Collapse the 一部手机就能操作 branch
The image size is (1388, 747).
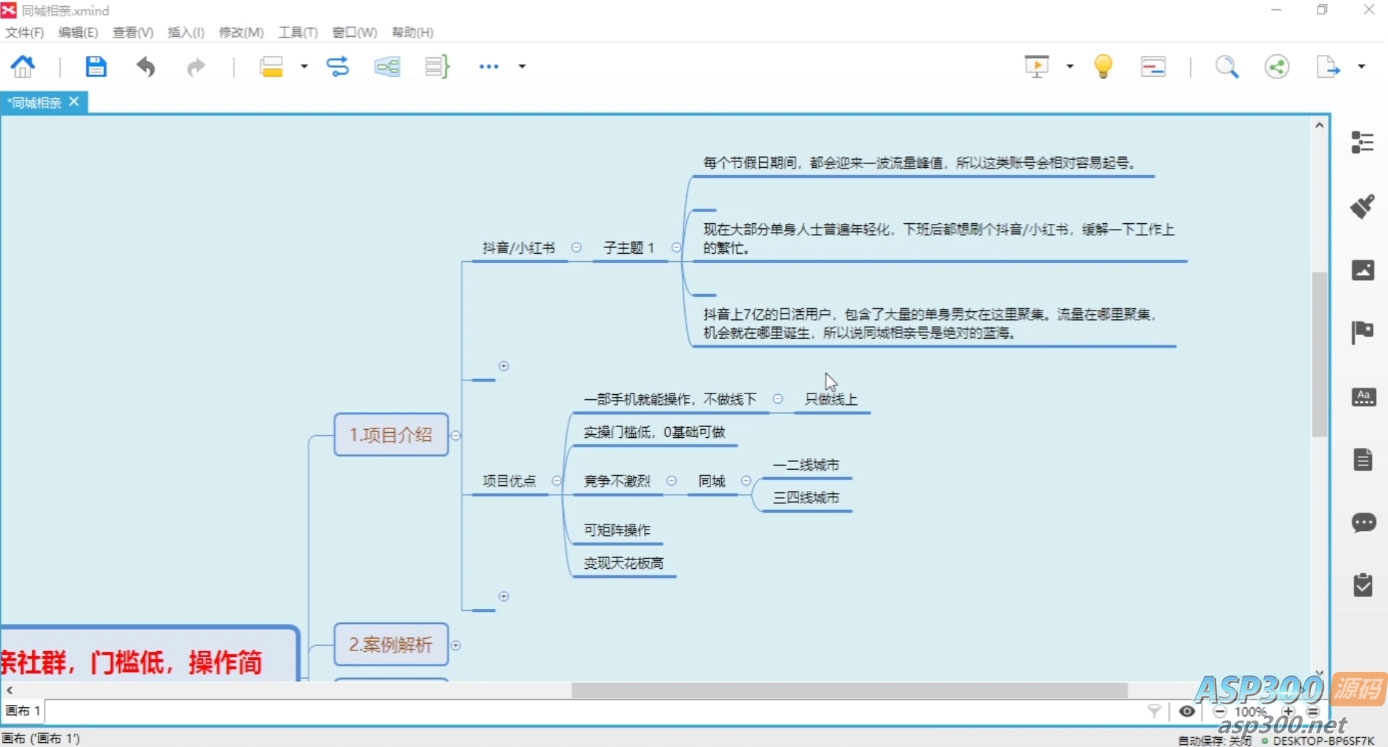point(778,399)
